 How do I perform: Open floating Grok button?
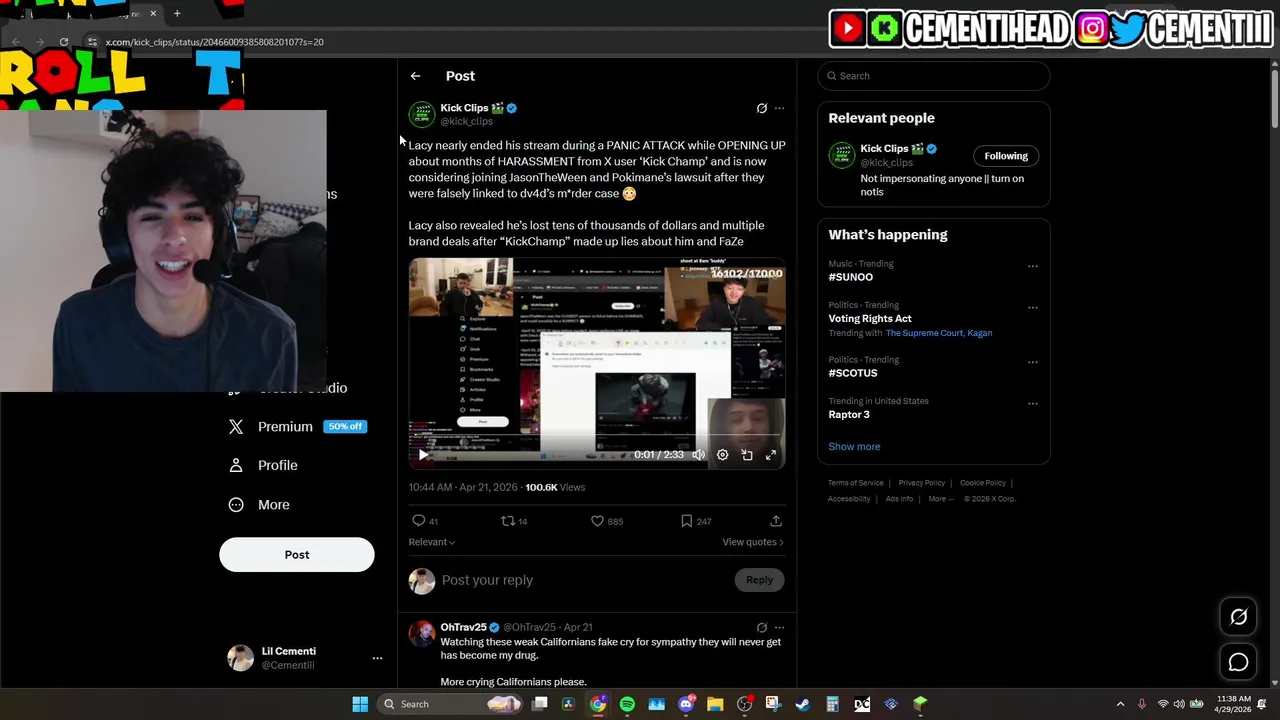(x=1238, y=617)
